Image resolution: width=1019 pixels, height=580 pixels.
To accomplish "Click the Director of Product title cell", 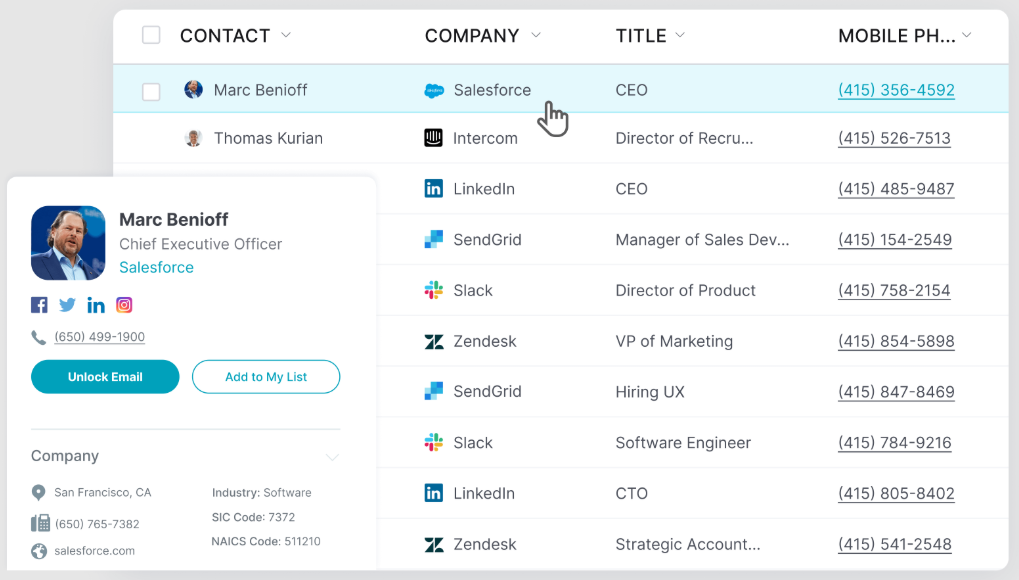I will [x=686, y=290].
